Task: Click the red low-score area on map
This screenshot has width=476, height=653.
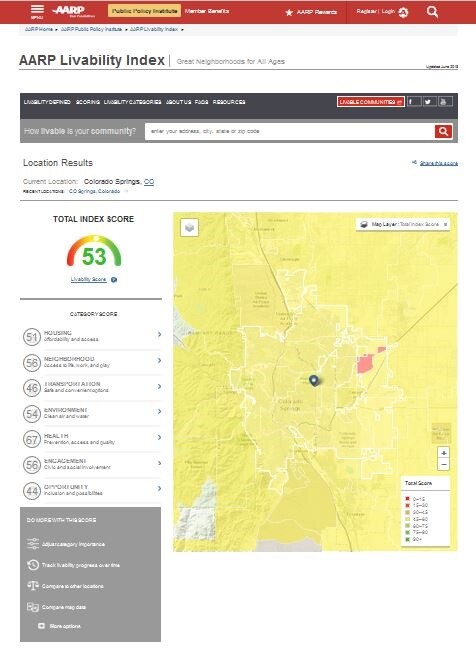Action: tap(365, 364)
